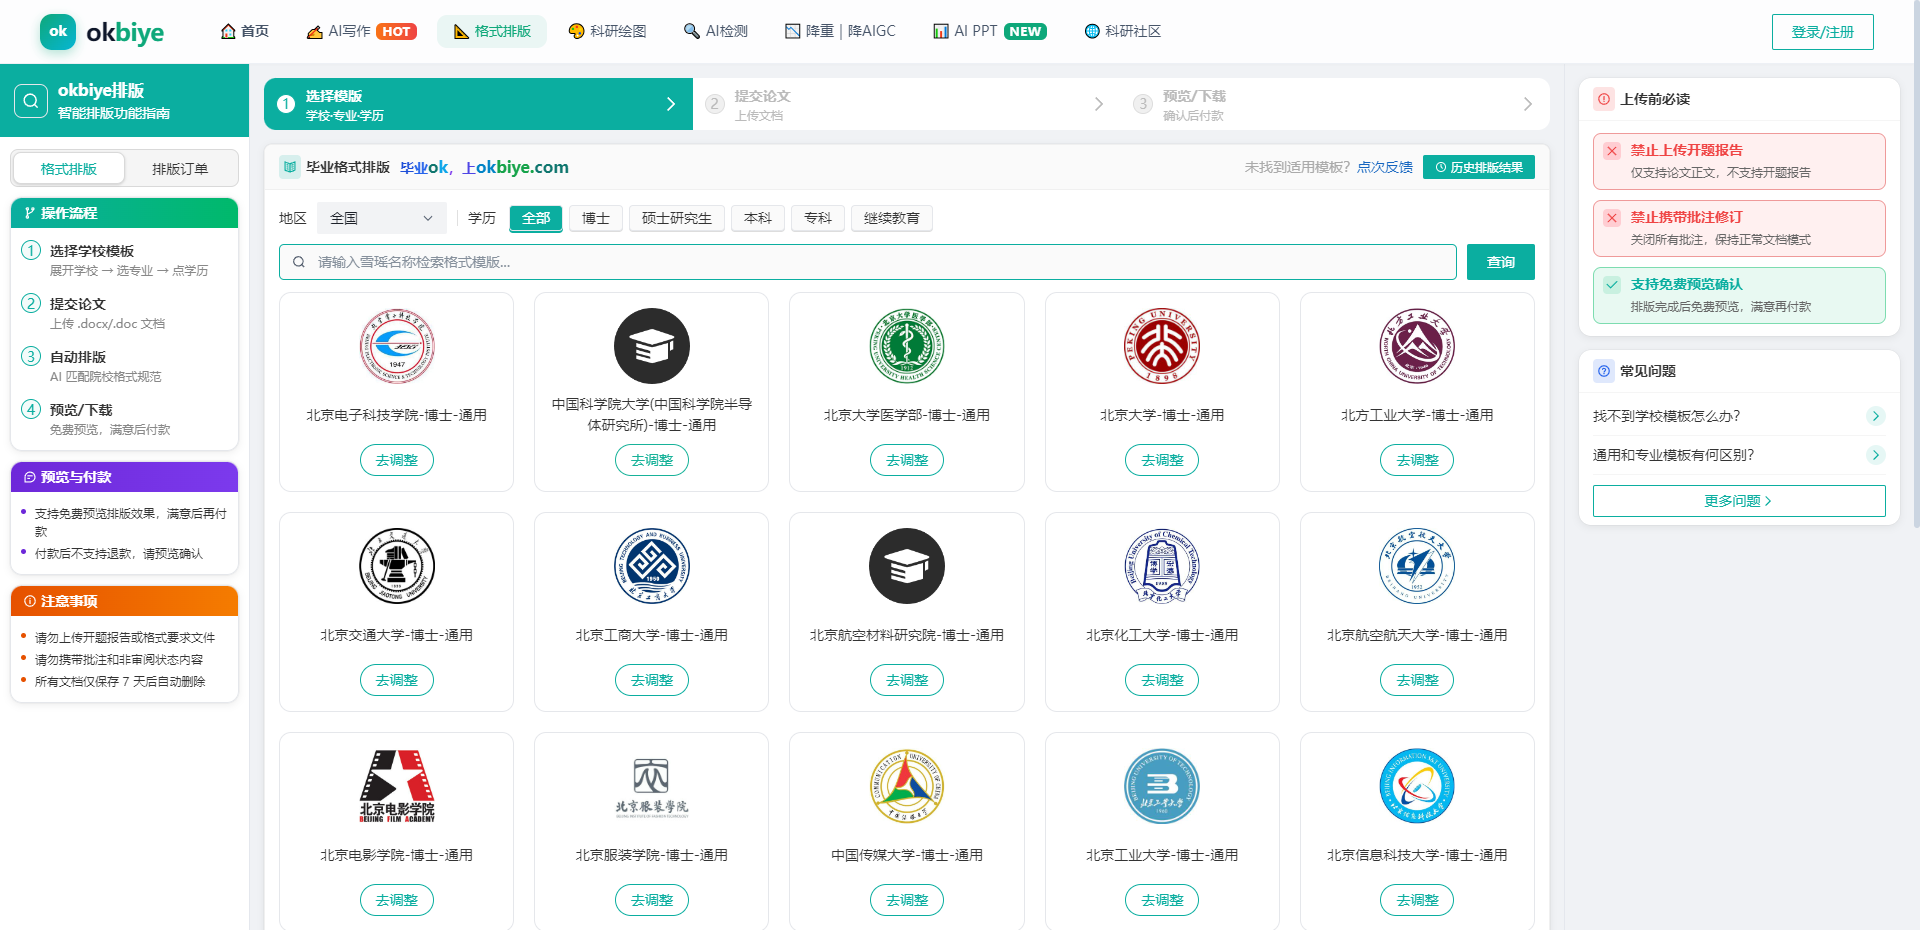
Task: Expand 通用和专业模板有何区别 question
Action: pos(1739,455)
